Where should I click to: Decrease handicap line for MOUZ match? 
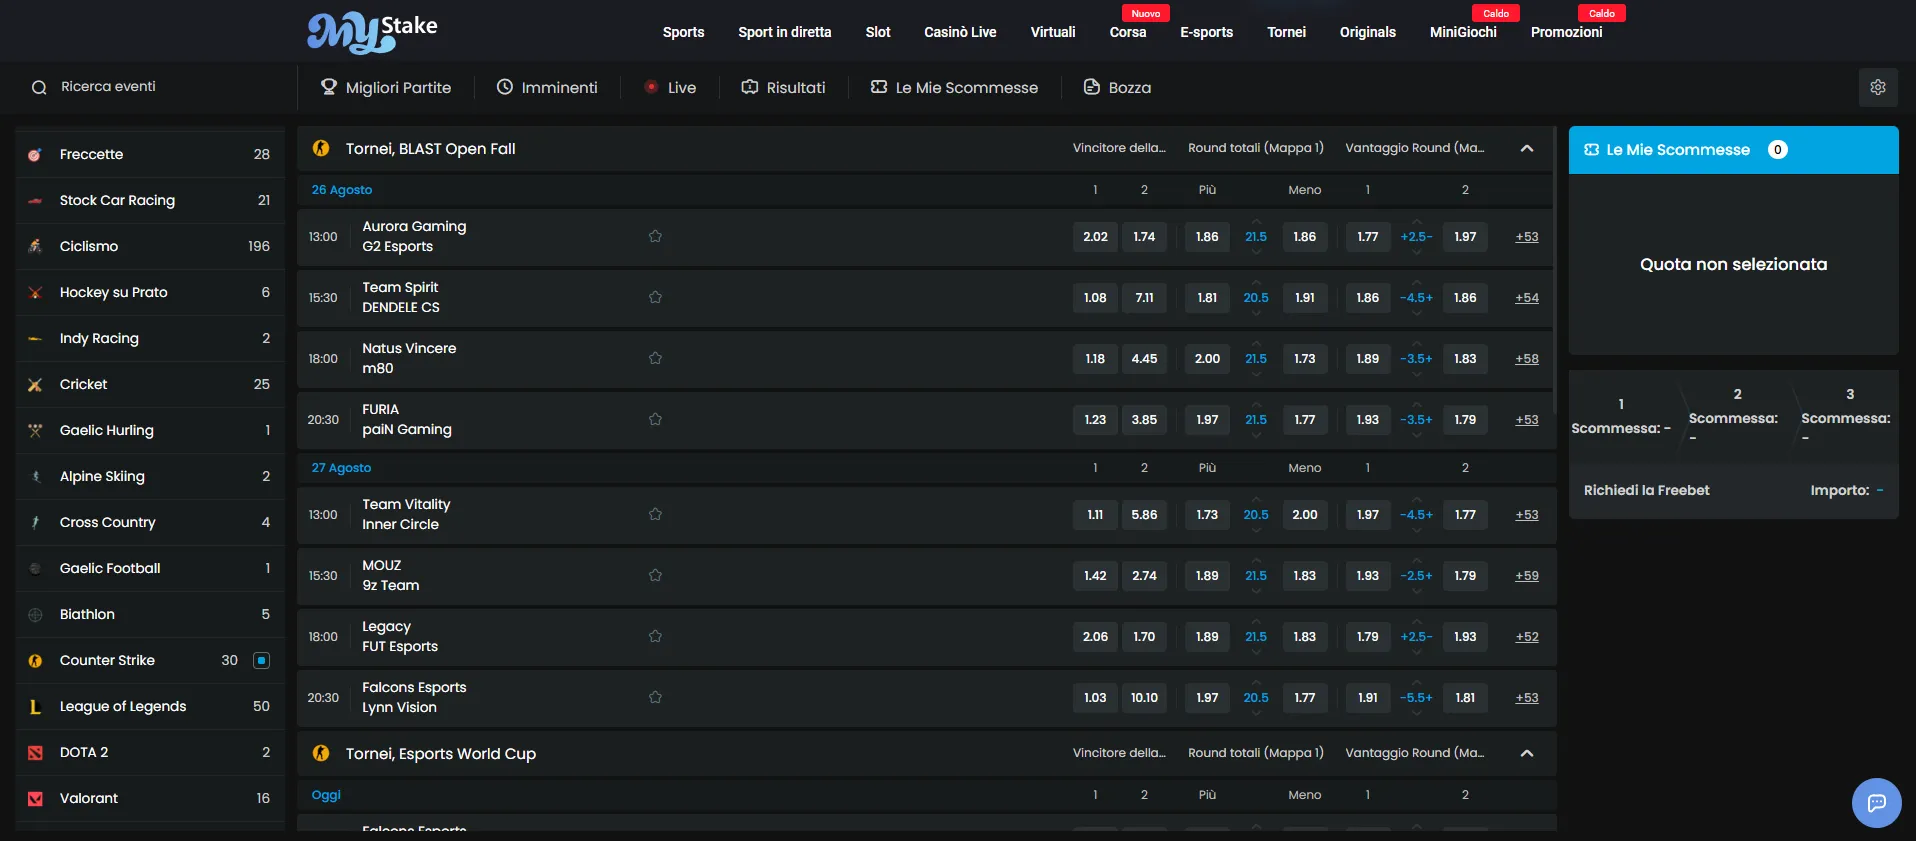(x=1416, y=591)
